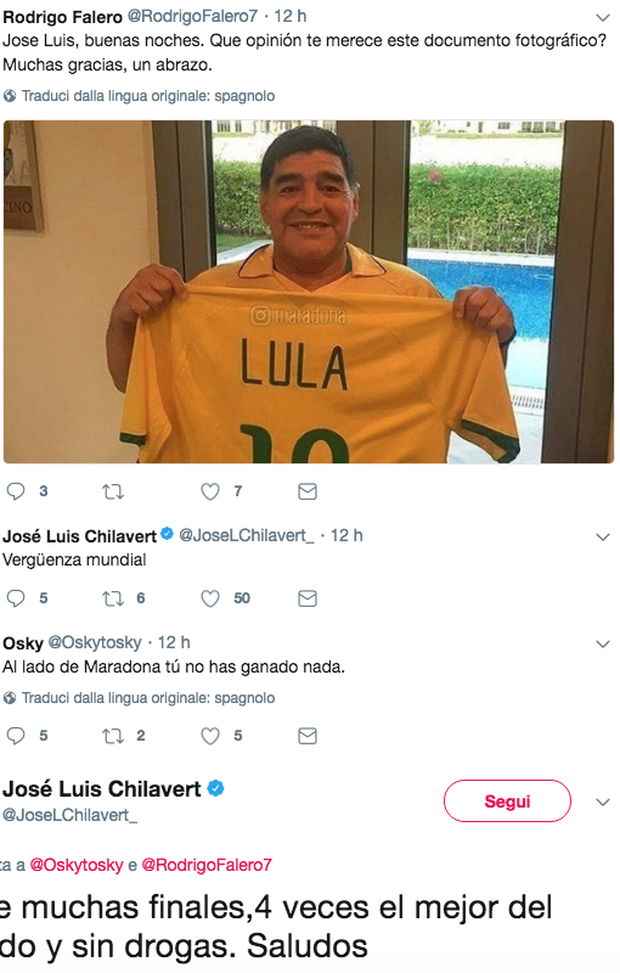Image resolution: width=620 pixels, height=973 pixels.
Task: Reply to Osky's tweet about Maradona
Action: pos(16,736)
